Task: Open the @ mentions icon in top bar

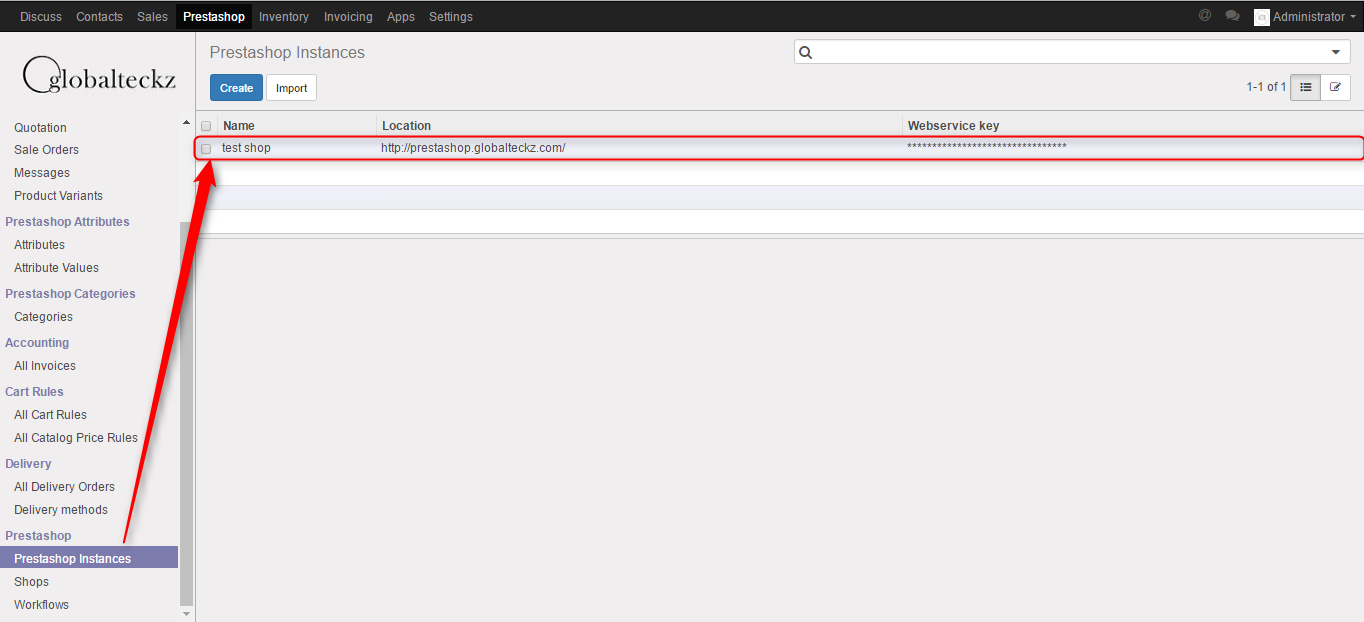Action: [x=1205, y=16]
